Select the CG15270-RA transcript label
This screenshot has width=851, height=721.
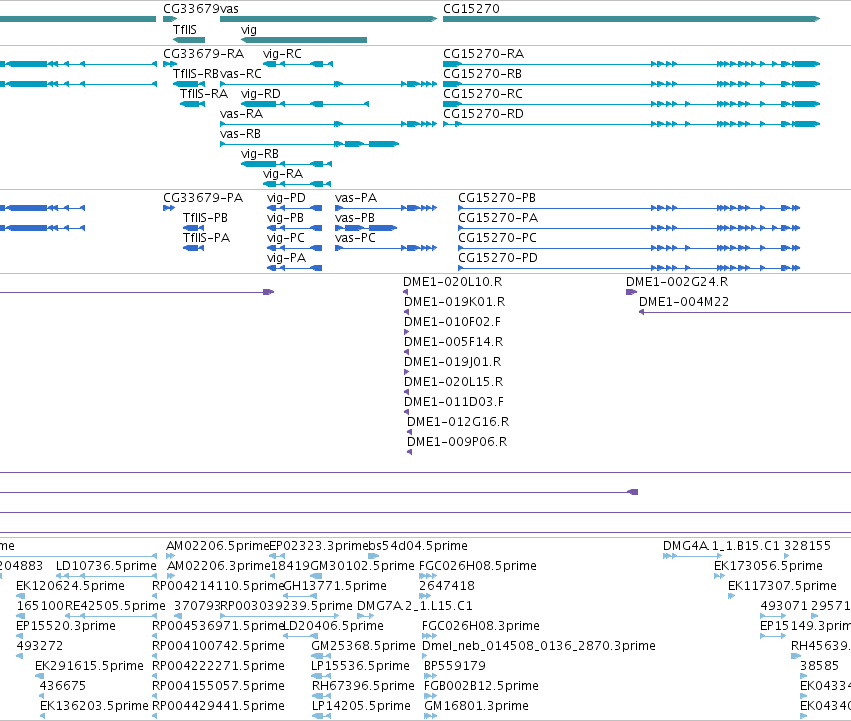484,54
